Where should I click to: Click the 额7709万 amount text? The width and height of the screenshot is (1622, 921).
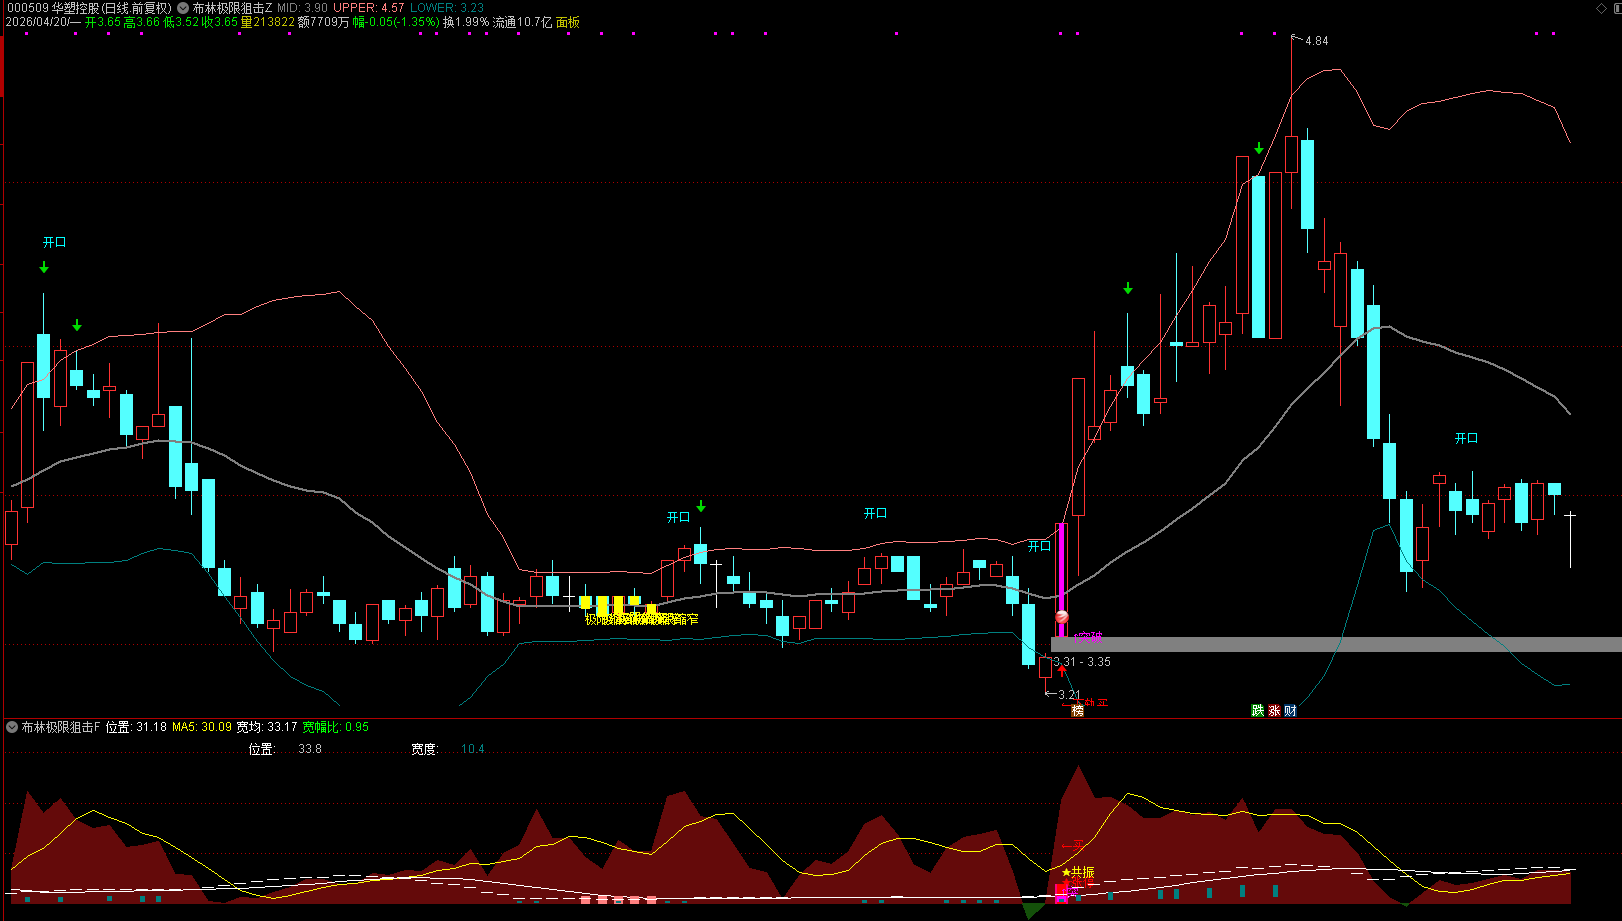click(324, 22)
